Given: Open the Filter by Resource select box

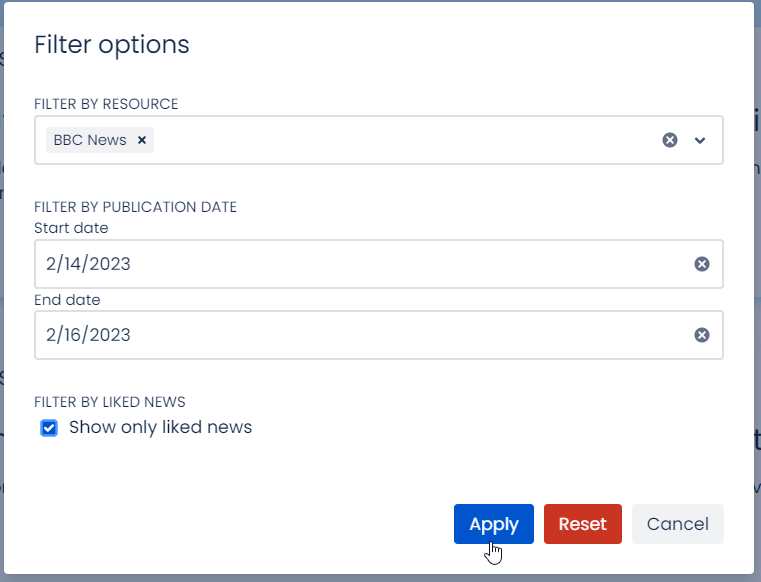Looking at the screenshot, I should click(x=400, y=140).
